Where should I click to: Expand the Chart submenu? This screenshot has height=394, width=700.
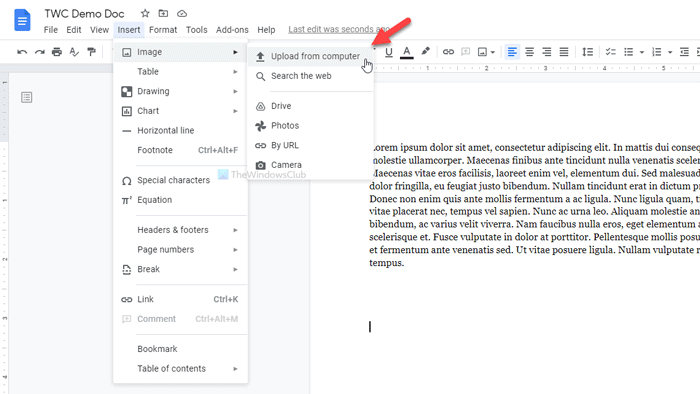180,111
